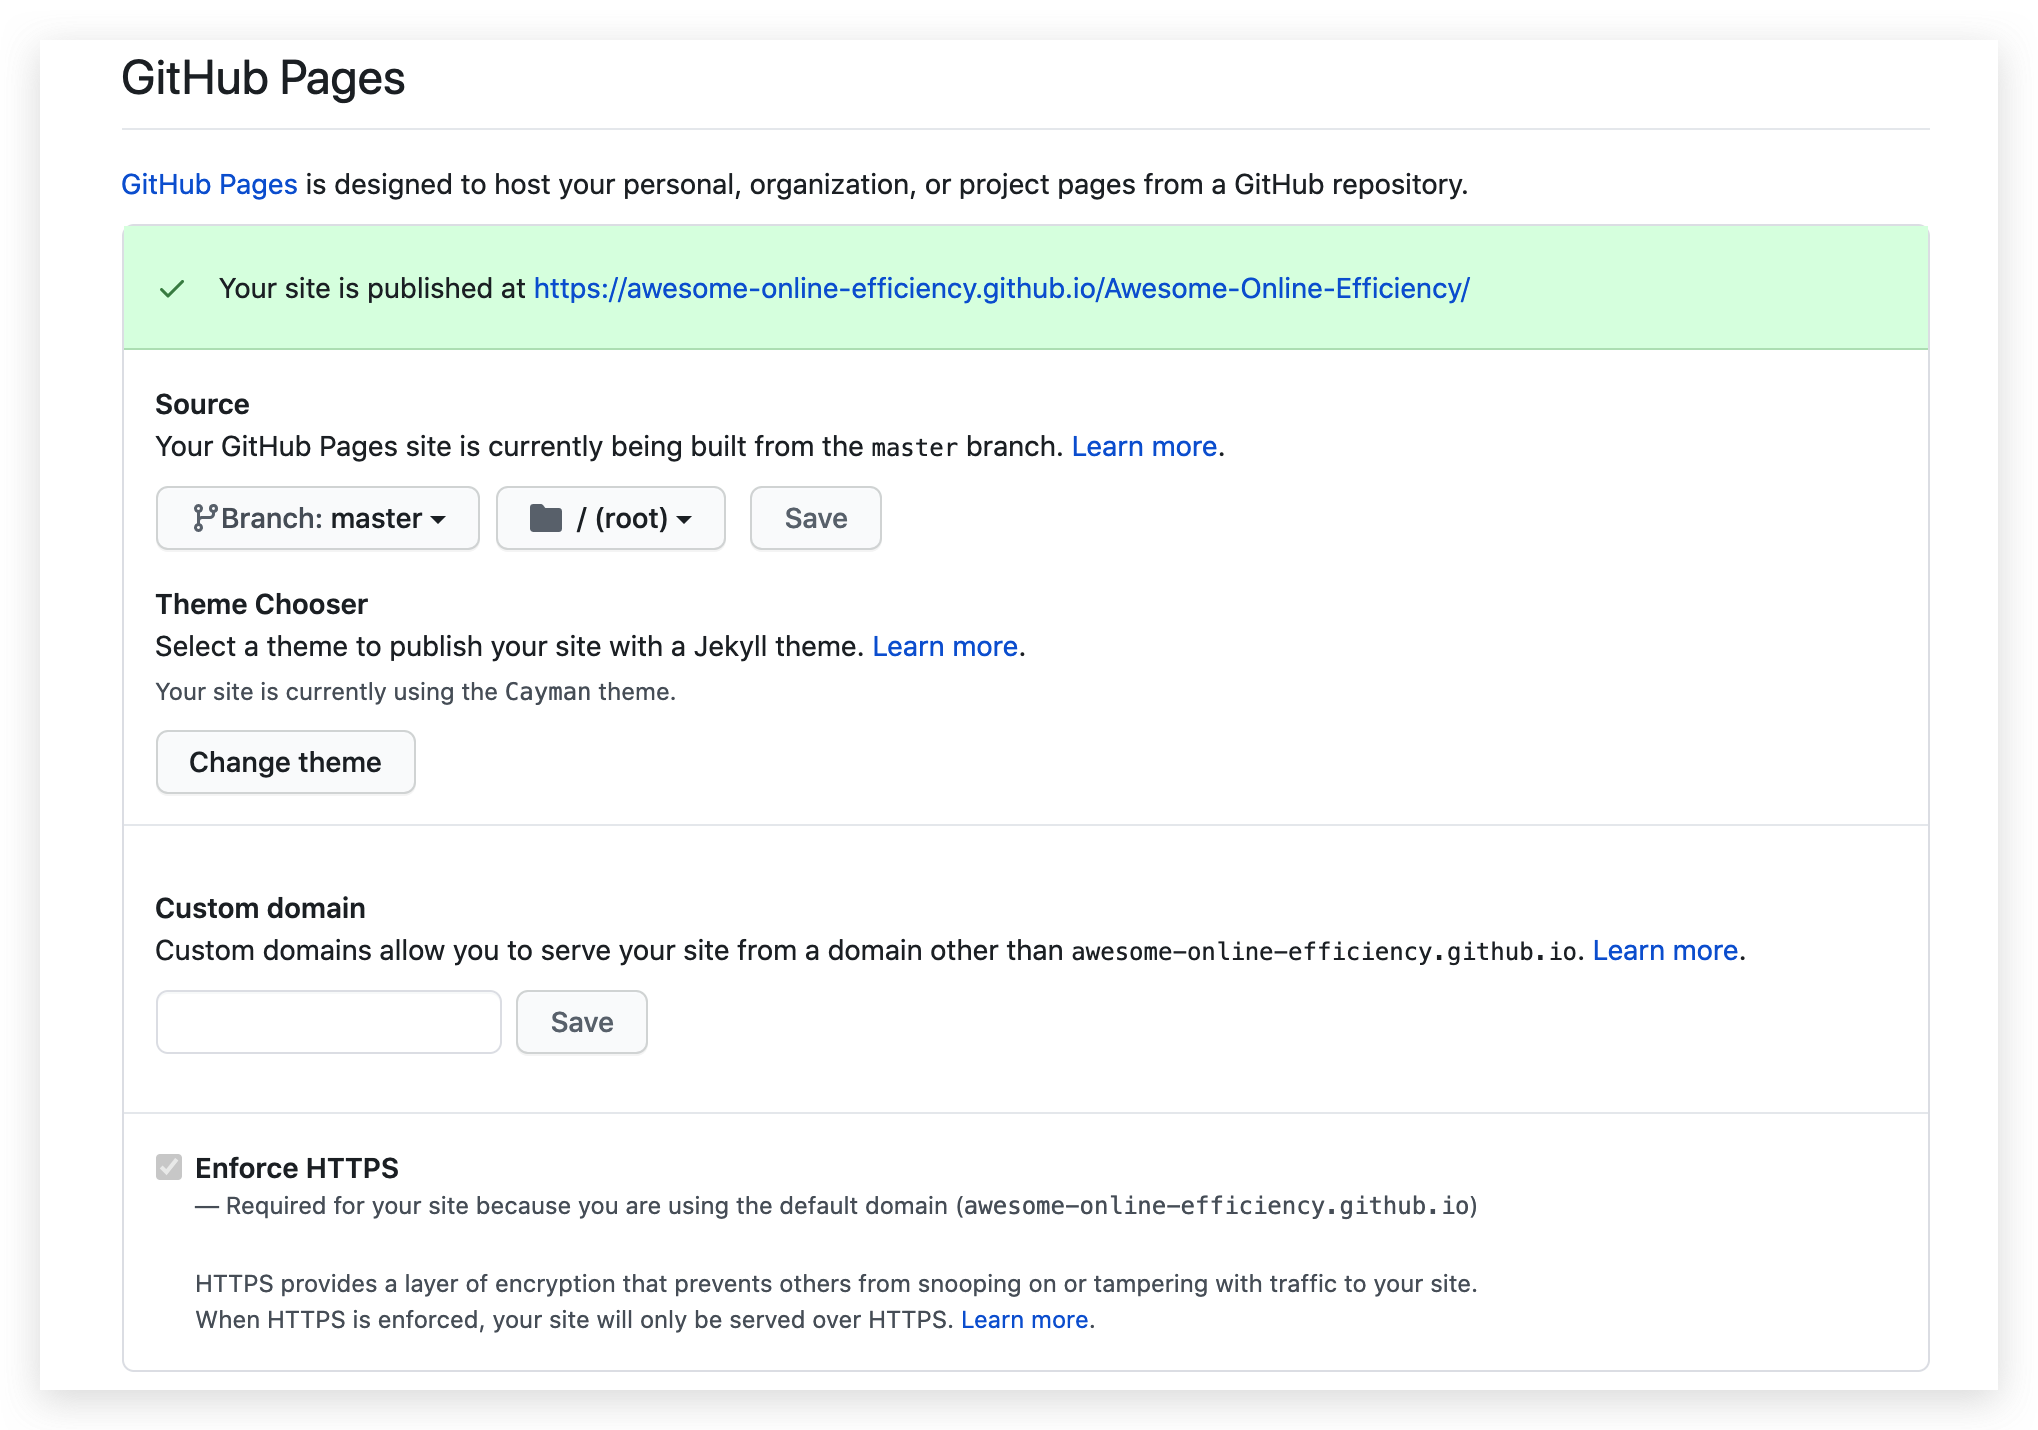This screenshot has width=2038, height=1430.
Task: Click the Enforce HTTPS label text
Action: [297, 1168]
